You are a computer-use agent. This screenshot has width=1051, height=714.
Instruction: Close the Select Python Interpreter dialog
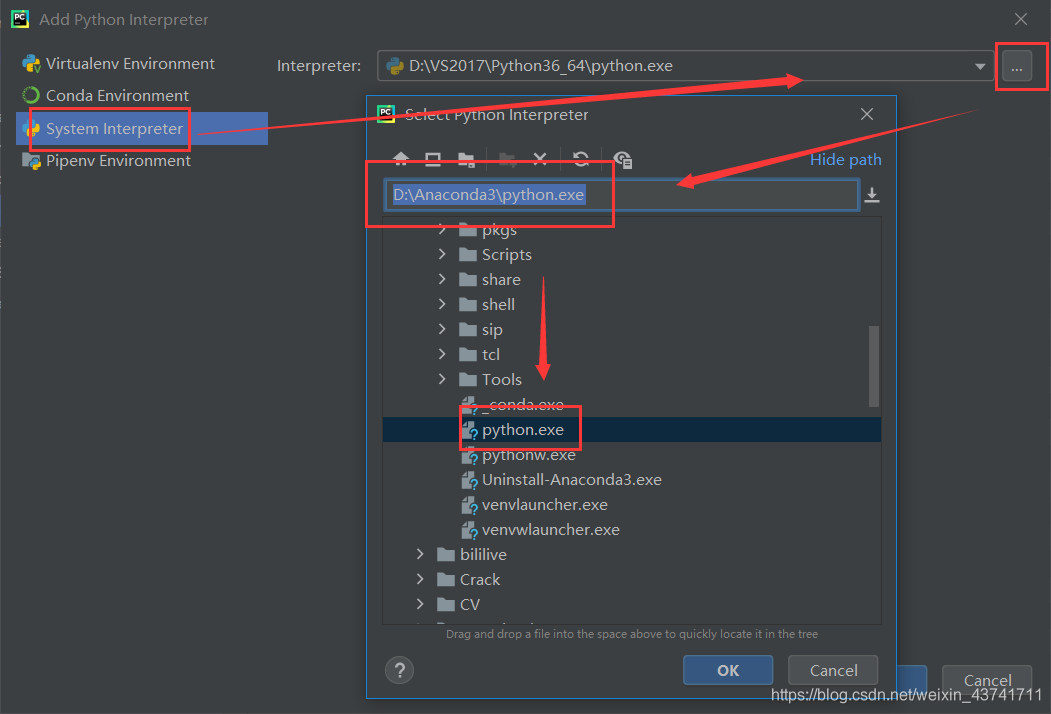867,115
